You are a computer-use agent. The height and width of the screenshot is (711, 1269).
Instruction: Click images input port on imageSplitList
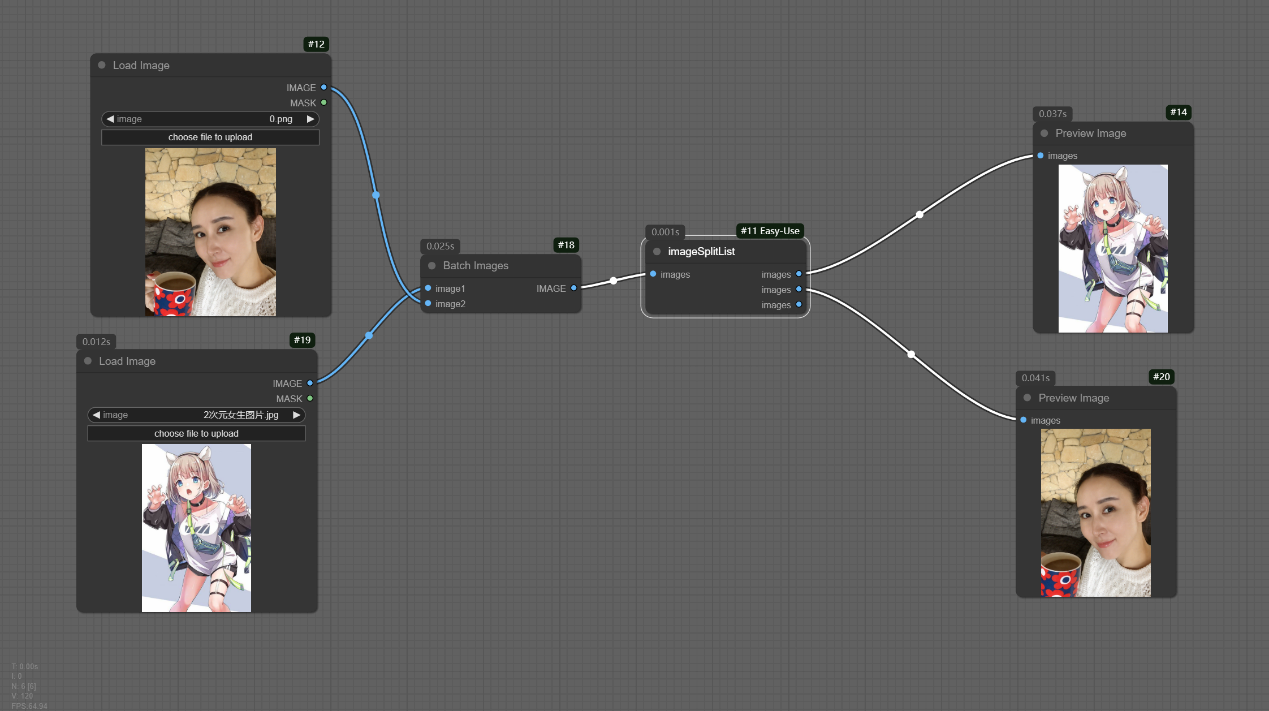click(653, 274)
